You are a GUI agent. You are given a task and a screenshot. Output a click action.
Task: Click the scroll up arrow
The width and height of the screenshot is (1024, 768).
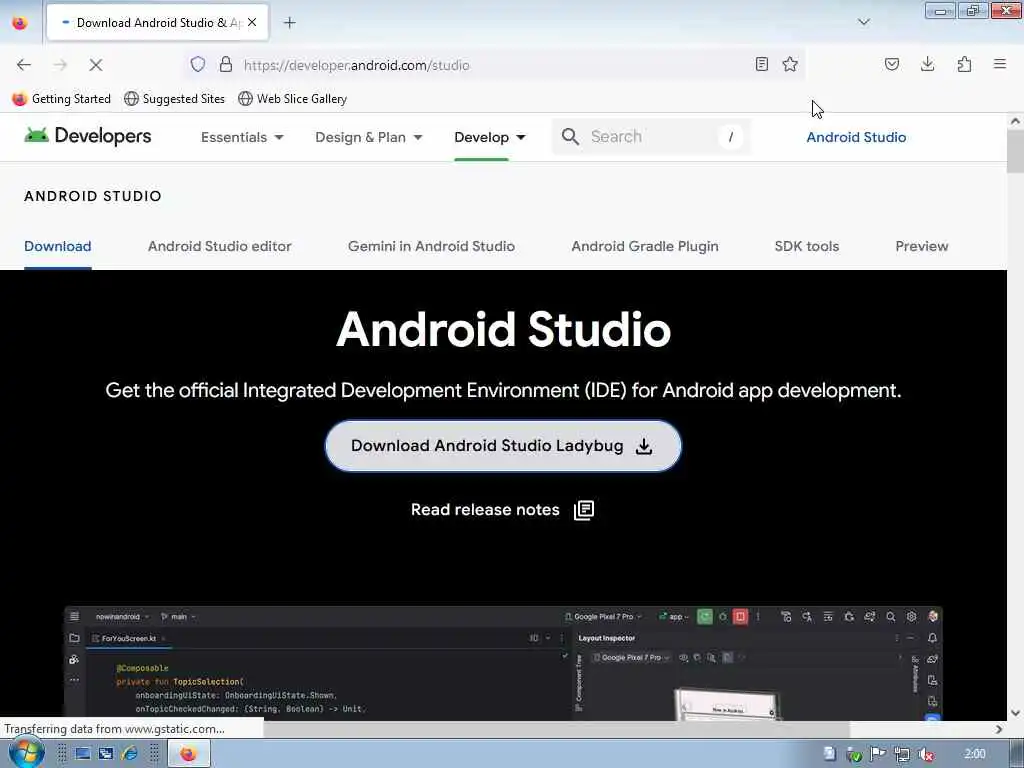click(x=1015, y=121)
